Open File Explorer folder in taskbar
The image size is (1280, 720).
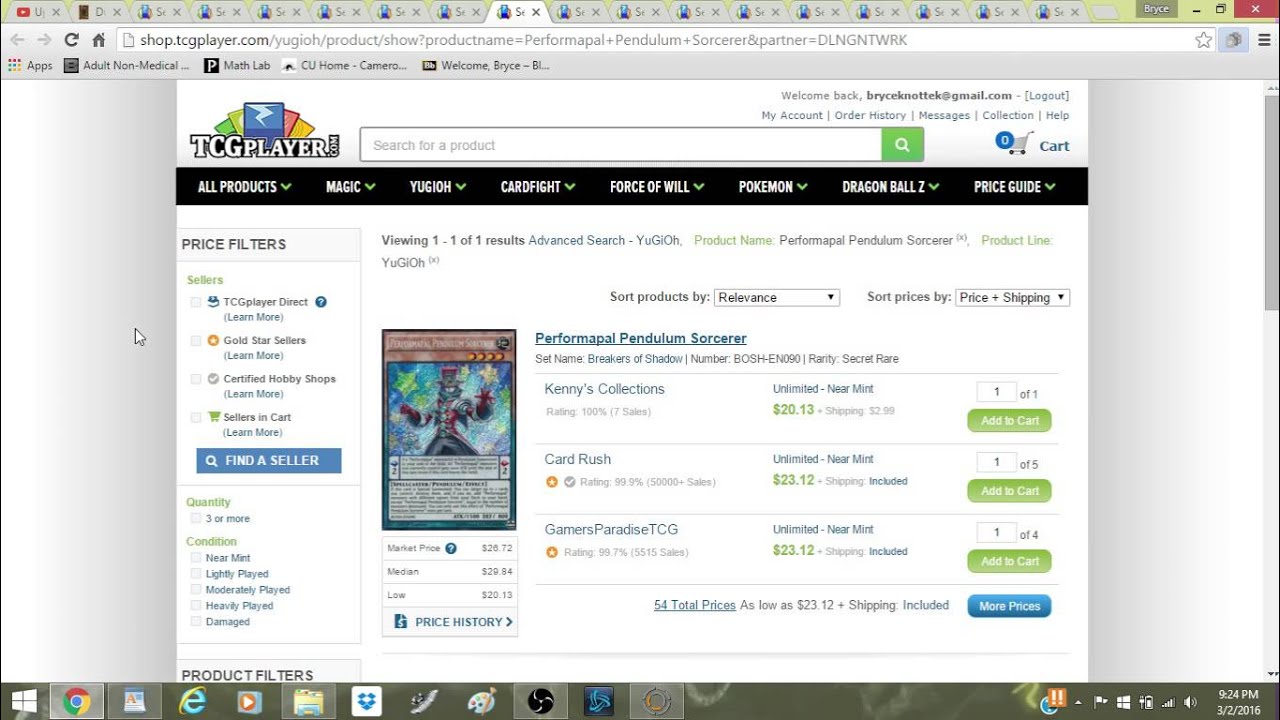308,701
